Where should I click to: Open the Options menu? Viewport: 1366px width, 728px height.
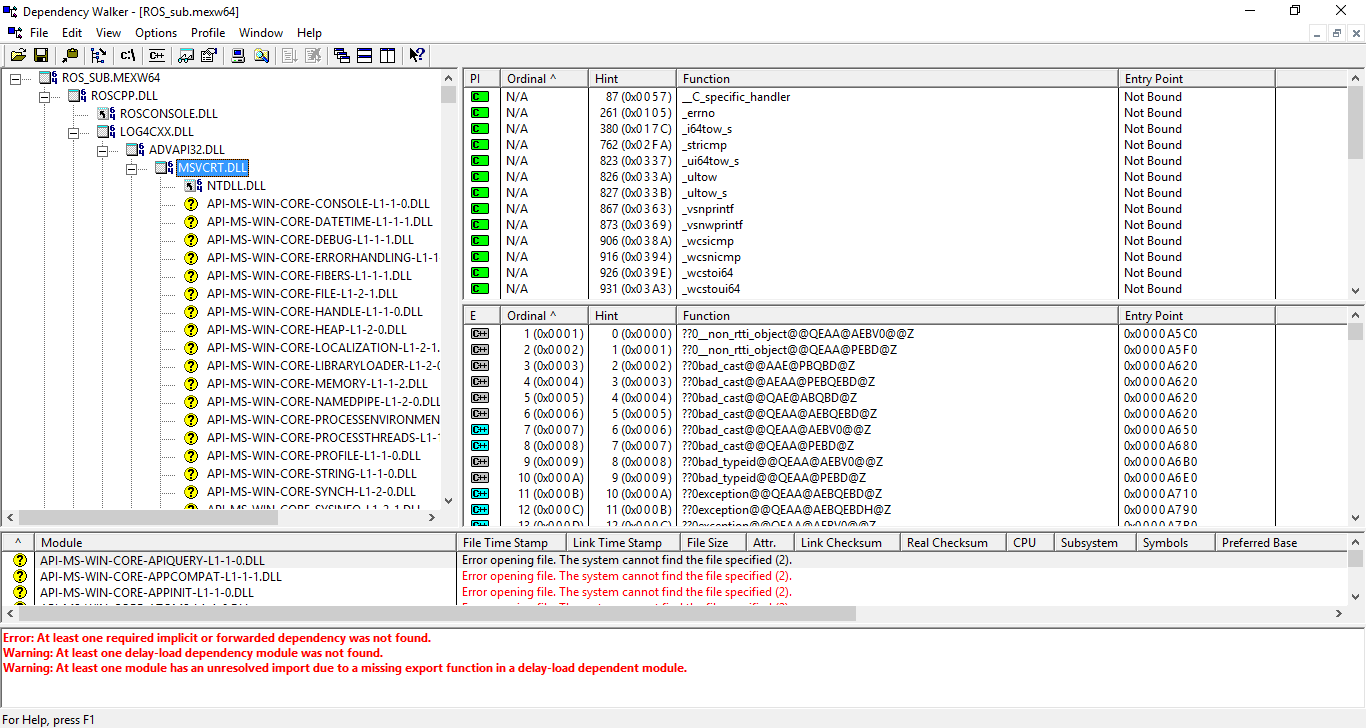coord(156,33)
